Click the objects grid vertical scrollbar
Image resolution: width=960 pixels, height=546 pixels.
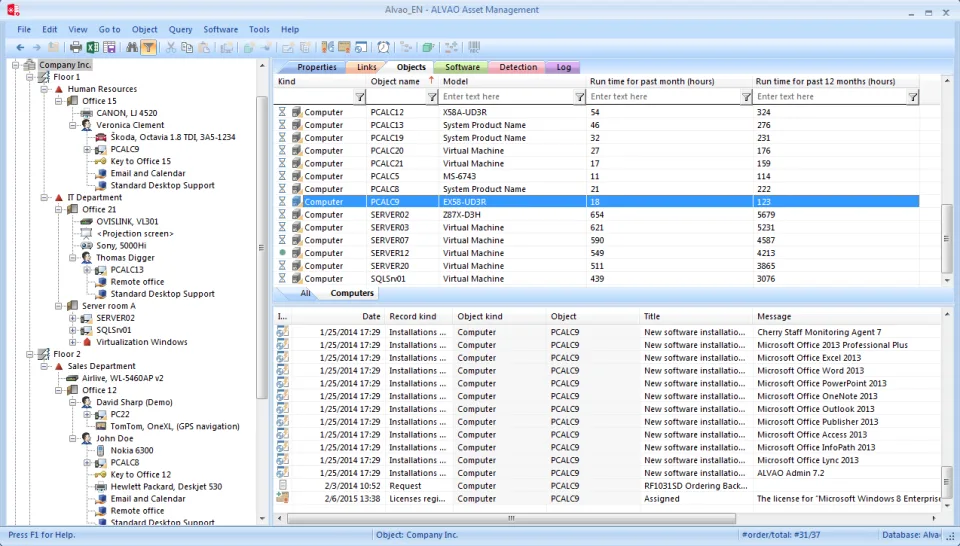[947, 239]
